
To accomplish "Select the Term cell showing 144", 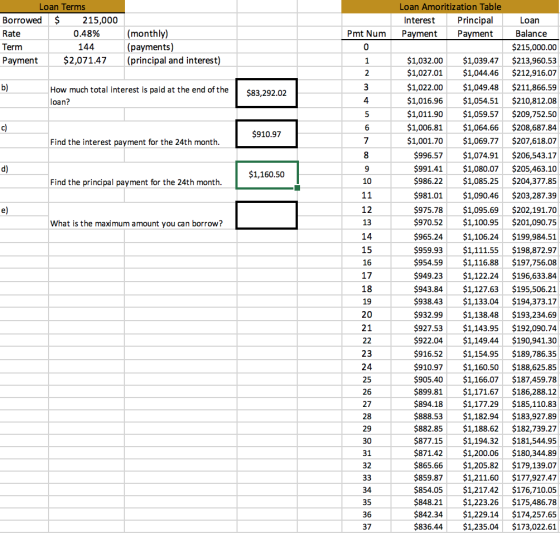I will point(86,47).
